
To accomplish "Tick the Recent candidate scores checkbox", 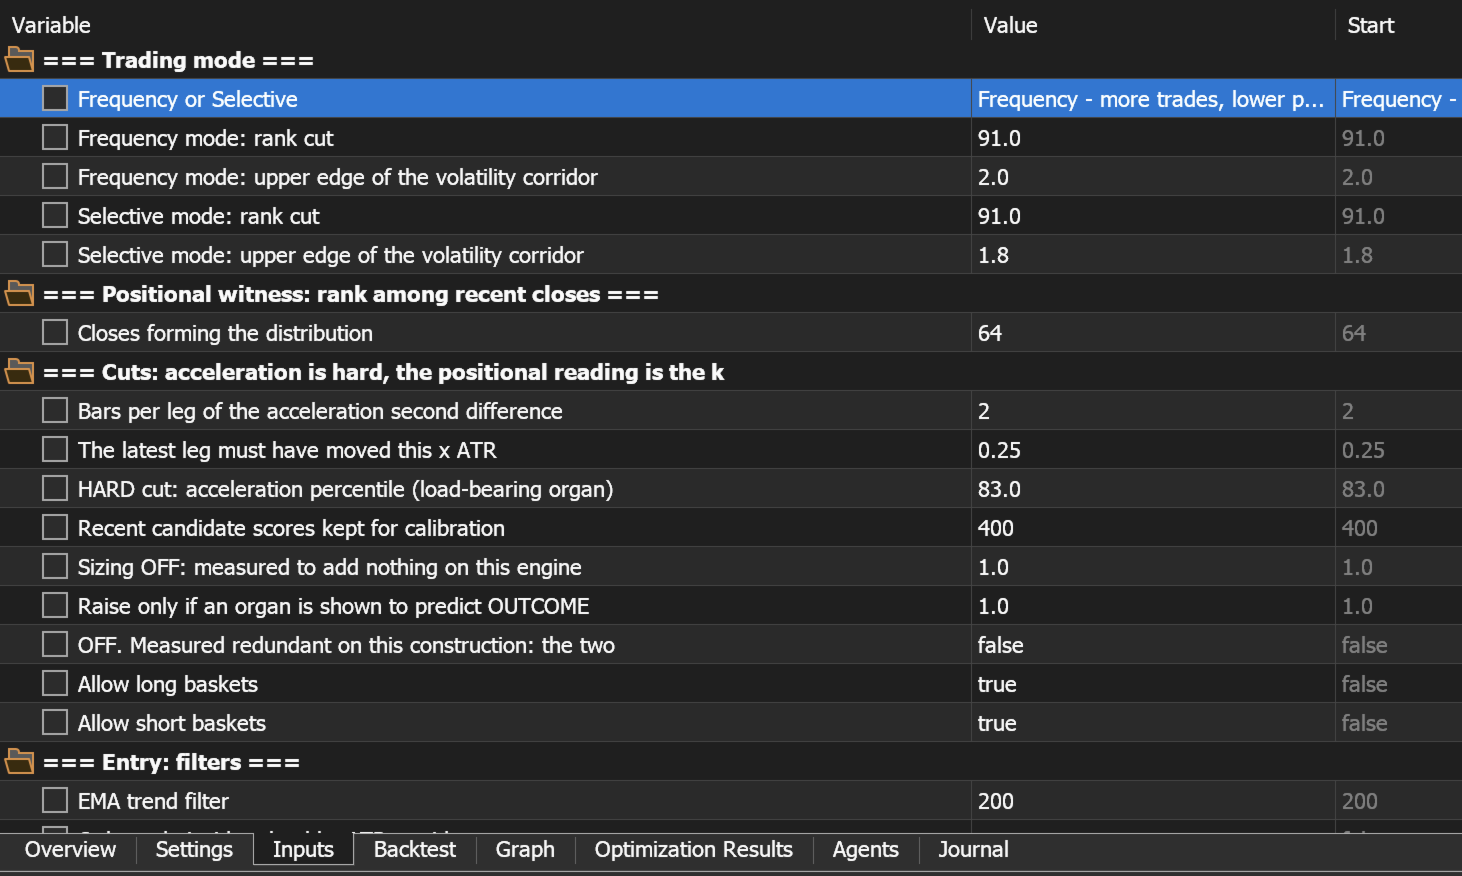I will point(55,527).
